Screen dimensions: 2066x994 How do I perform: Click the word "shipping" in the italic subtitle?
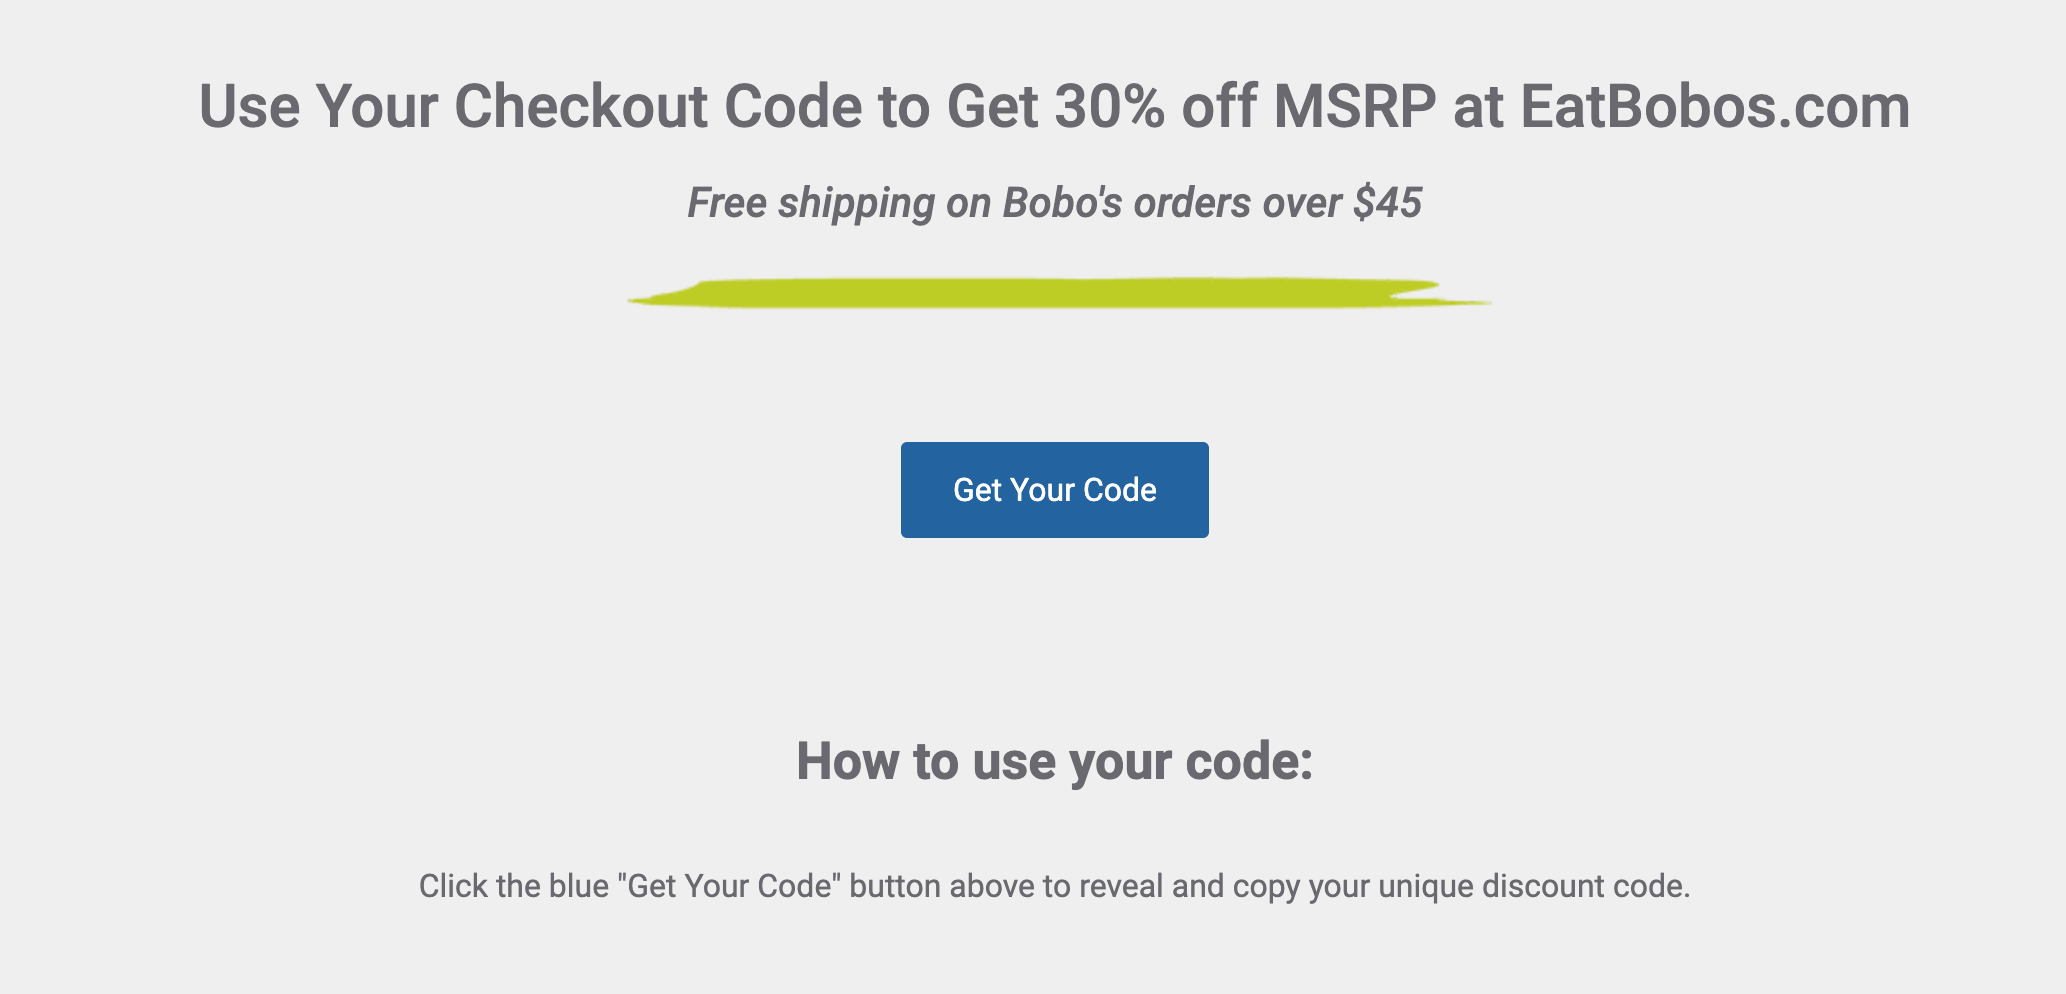point(856,203)
